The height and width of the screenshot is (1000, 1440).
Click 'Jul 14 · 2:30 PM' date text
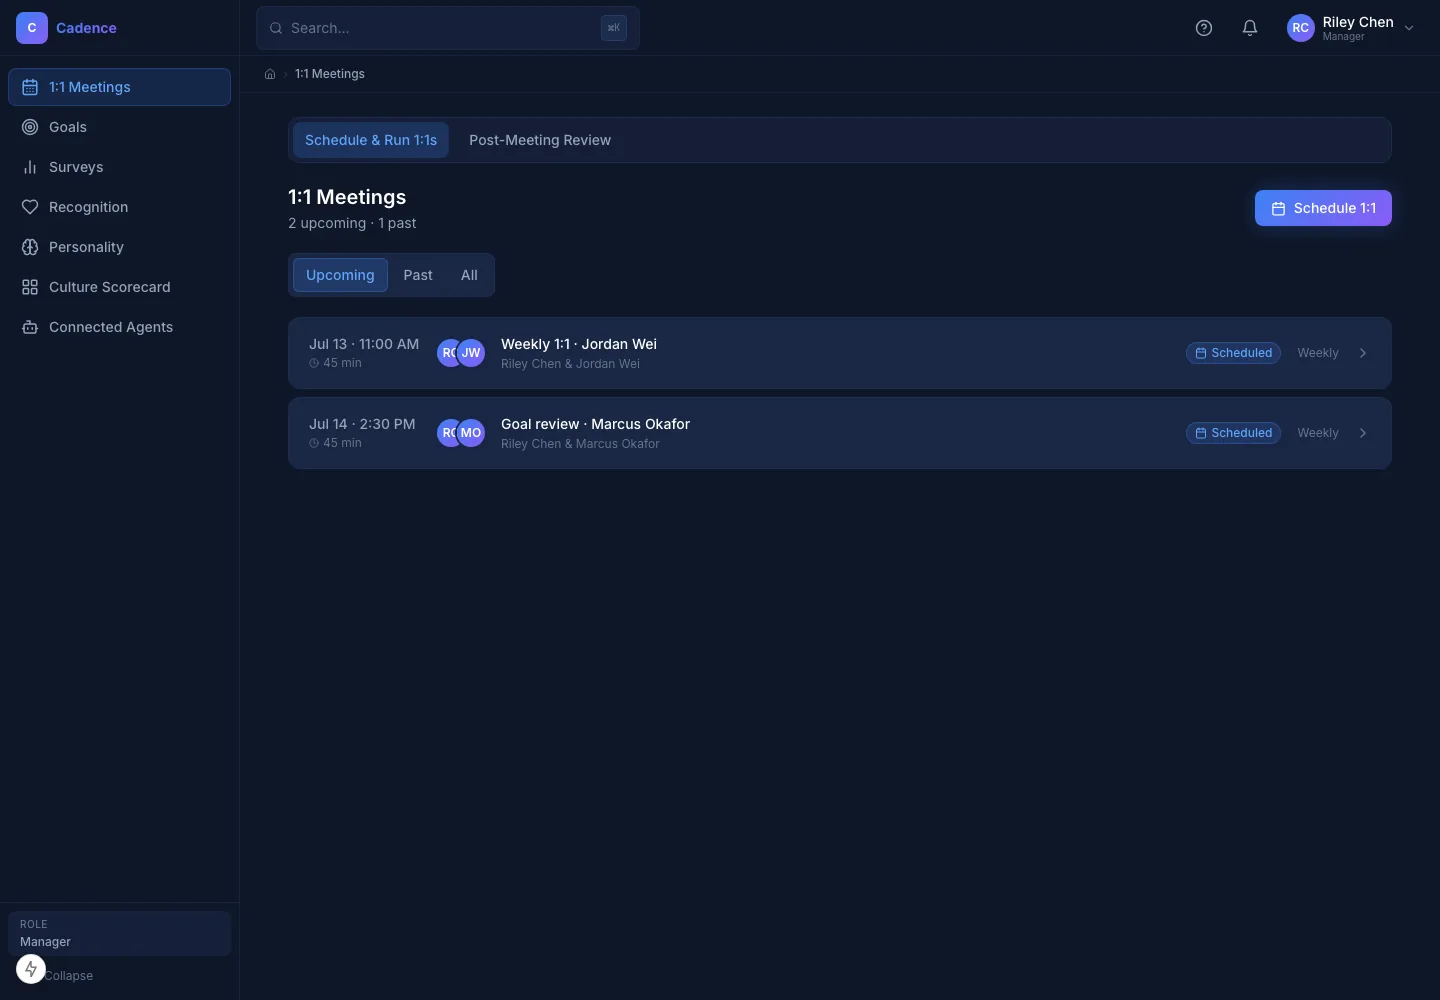pyautogui.click(x=362, y=424)
